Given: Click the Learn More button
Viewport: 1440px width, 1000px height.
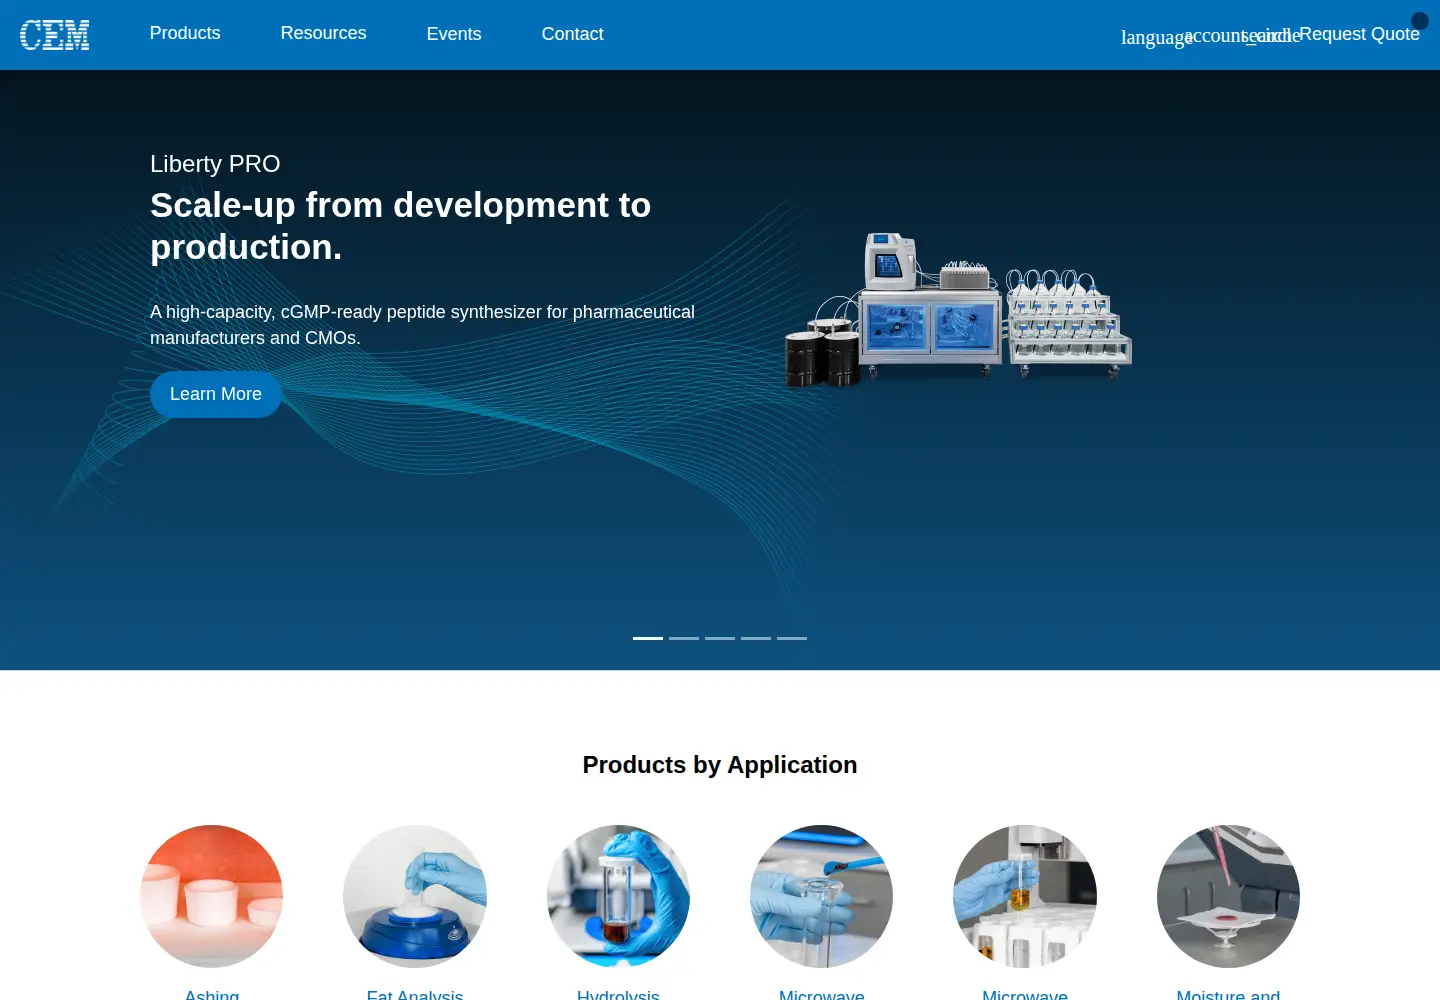Looking at the screenshot, I should (216, 394).
